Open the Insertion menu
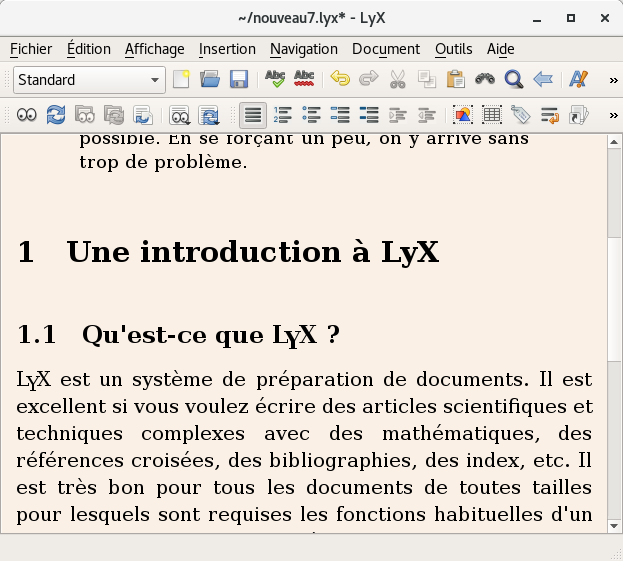 [x=227, y=49]
